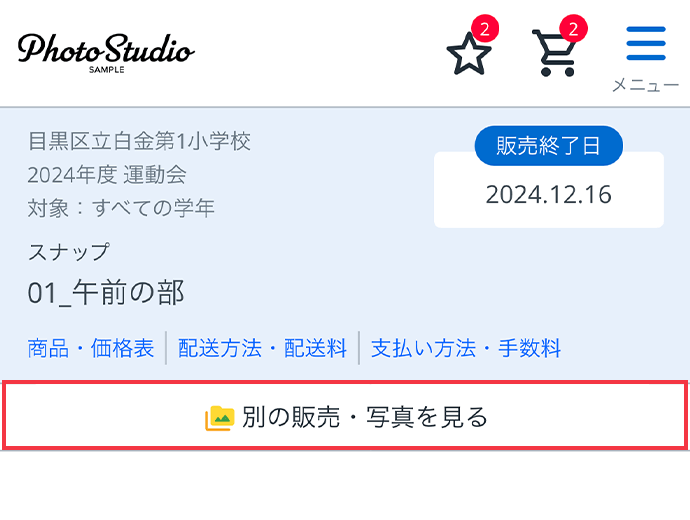Select the 01_午前の部 heading

106,293
